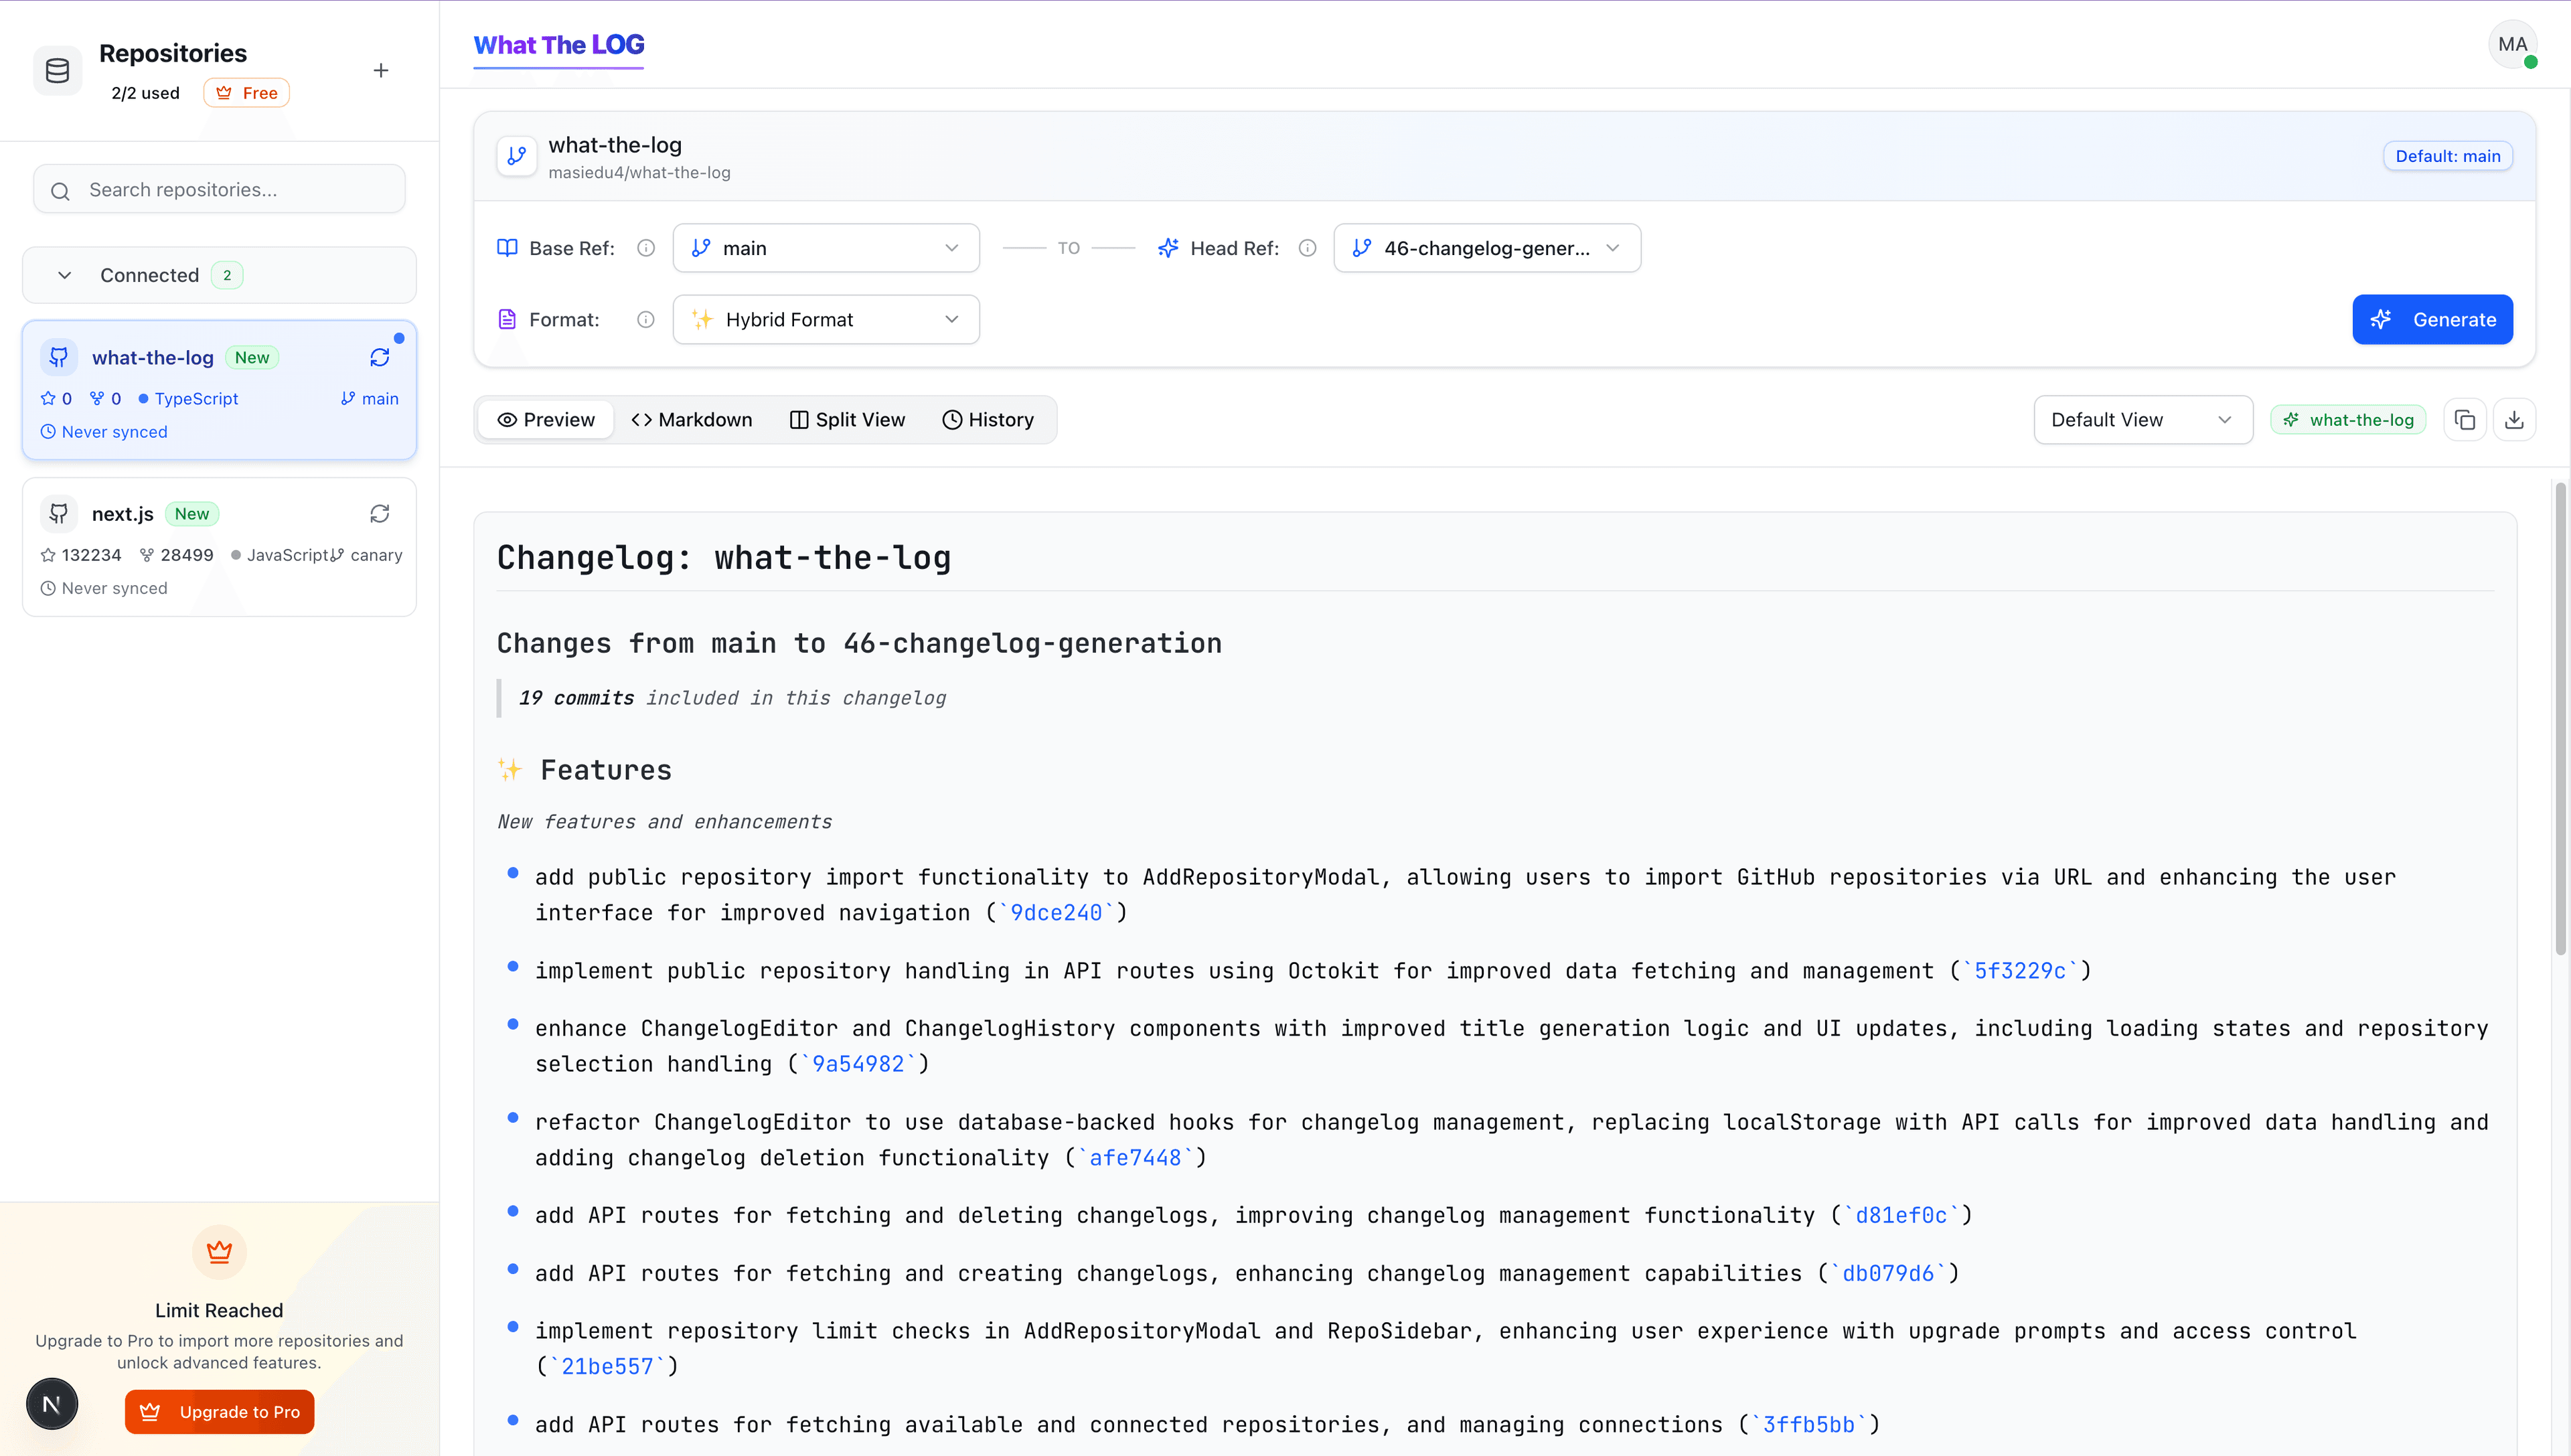Open commit 9dce240 link
The height and width of the screenshot is (1456, 2571).
point(1055,912)
